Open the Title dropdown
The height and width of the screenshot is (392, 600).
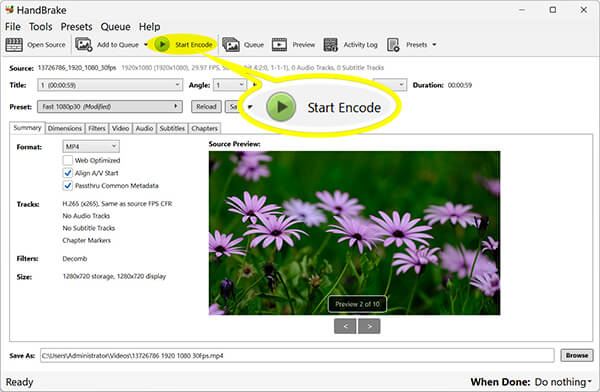coord(110,85)
